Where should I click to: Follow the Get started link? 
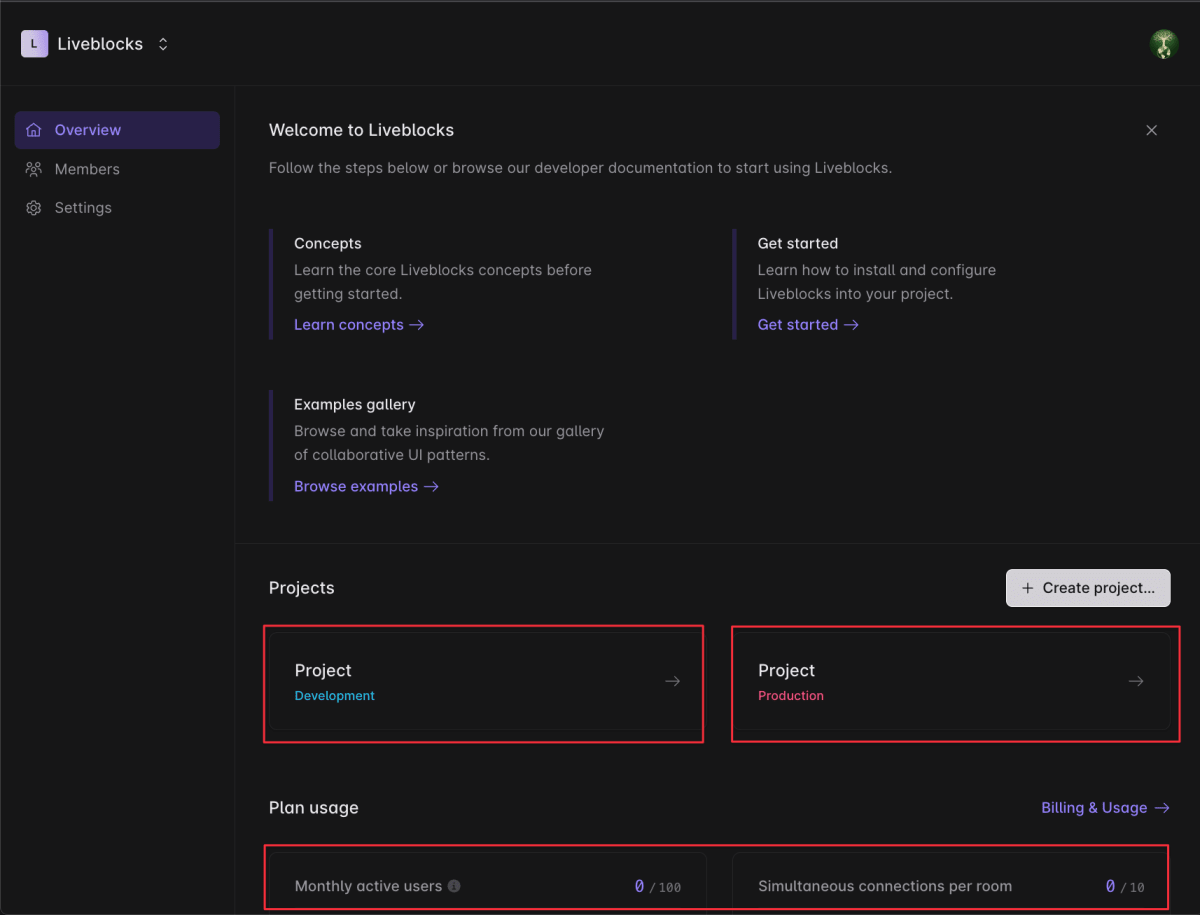[808, 325]
